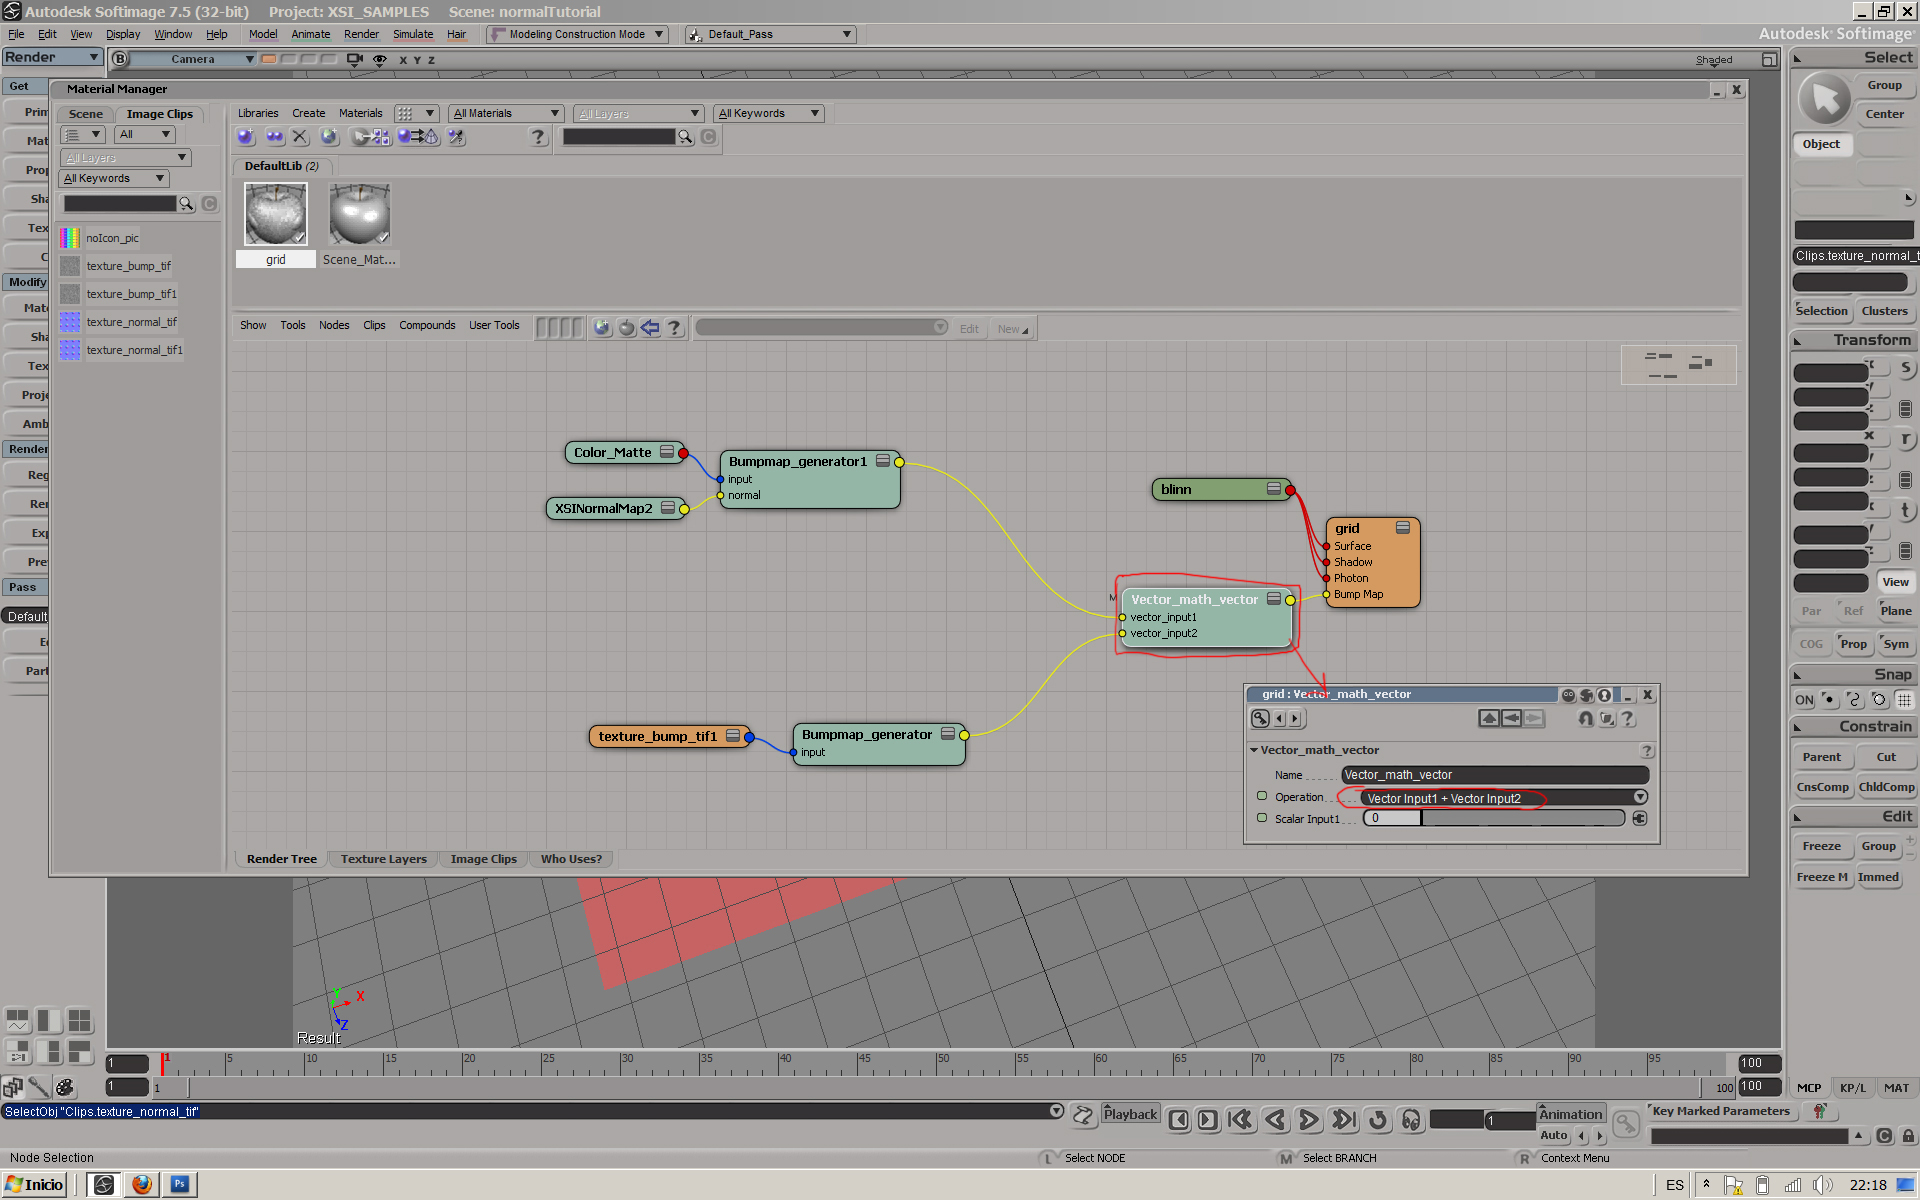This screenshot has height=1200, width=1920.
Task: Toggle the Scalar Input1 animation marker box
Action: [x=1261, y=818]
